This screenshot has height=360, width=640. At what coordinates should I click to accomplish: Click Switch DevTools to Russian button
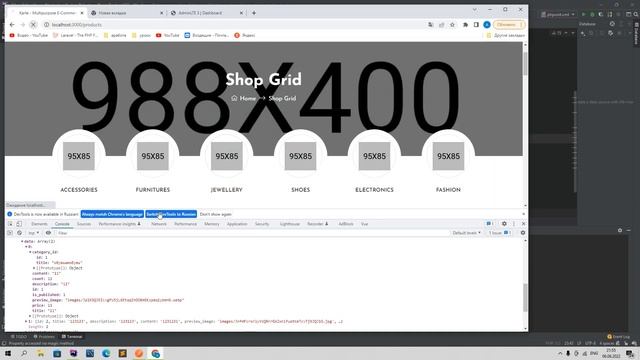tap(171, 214)
